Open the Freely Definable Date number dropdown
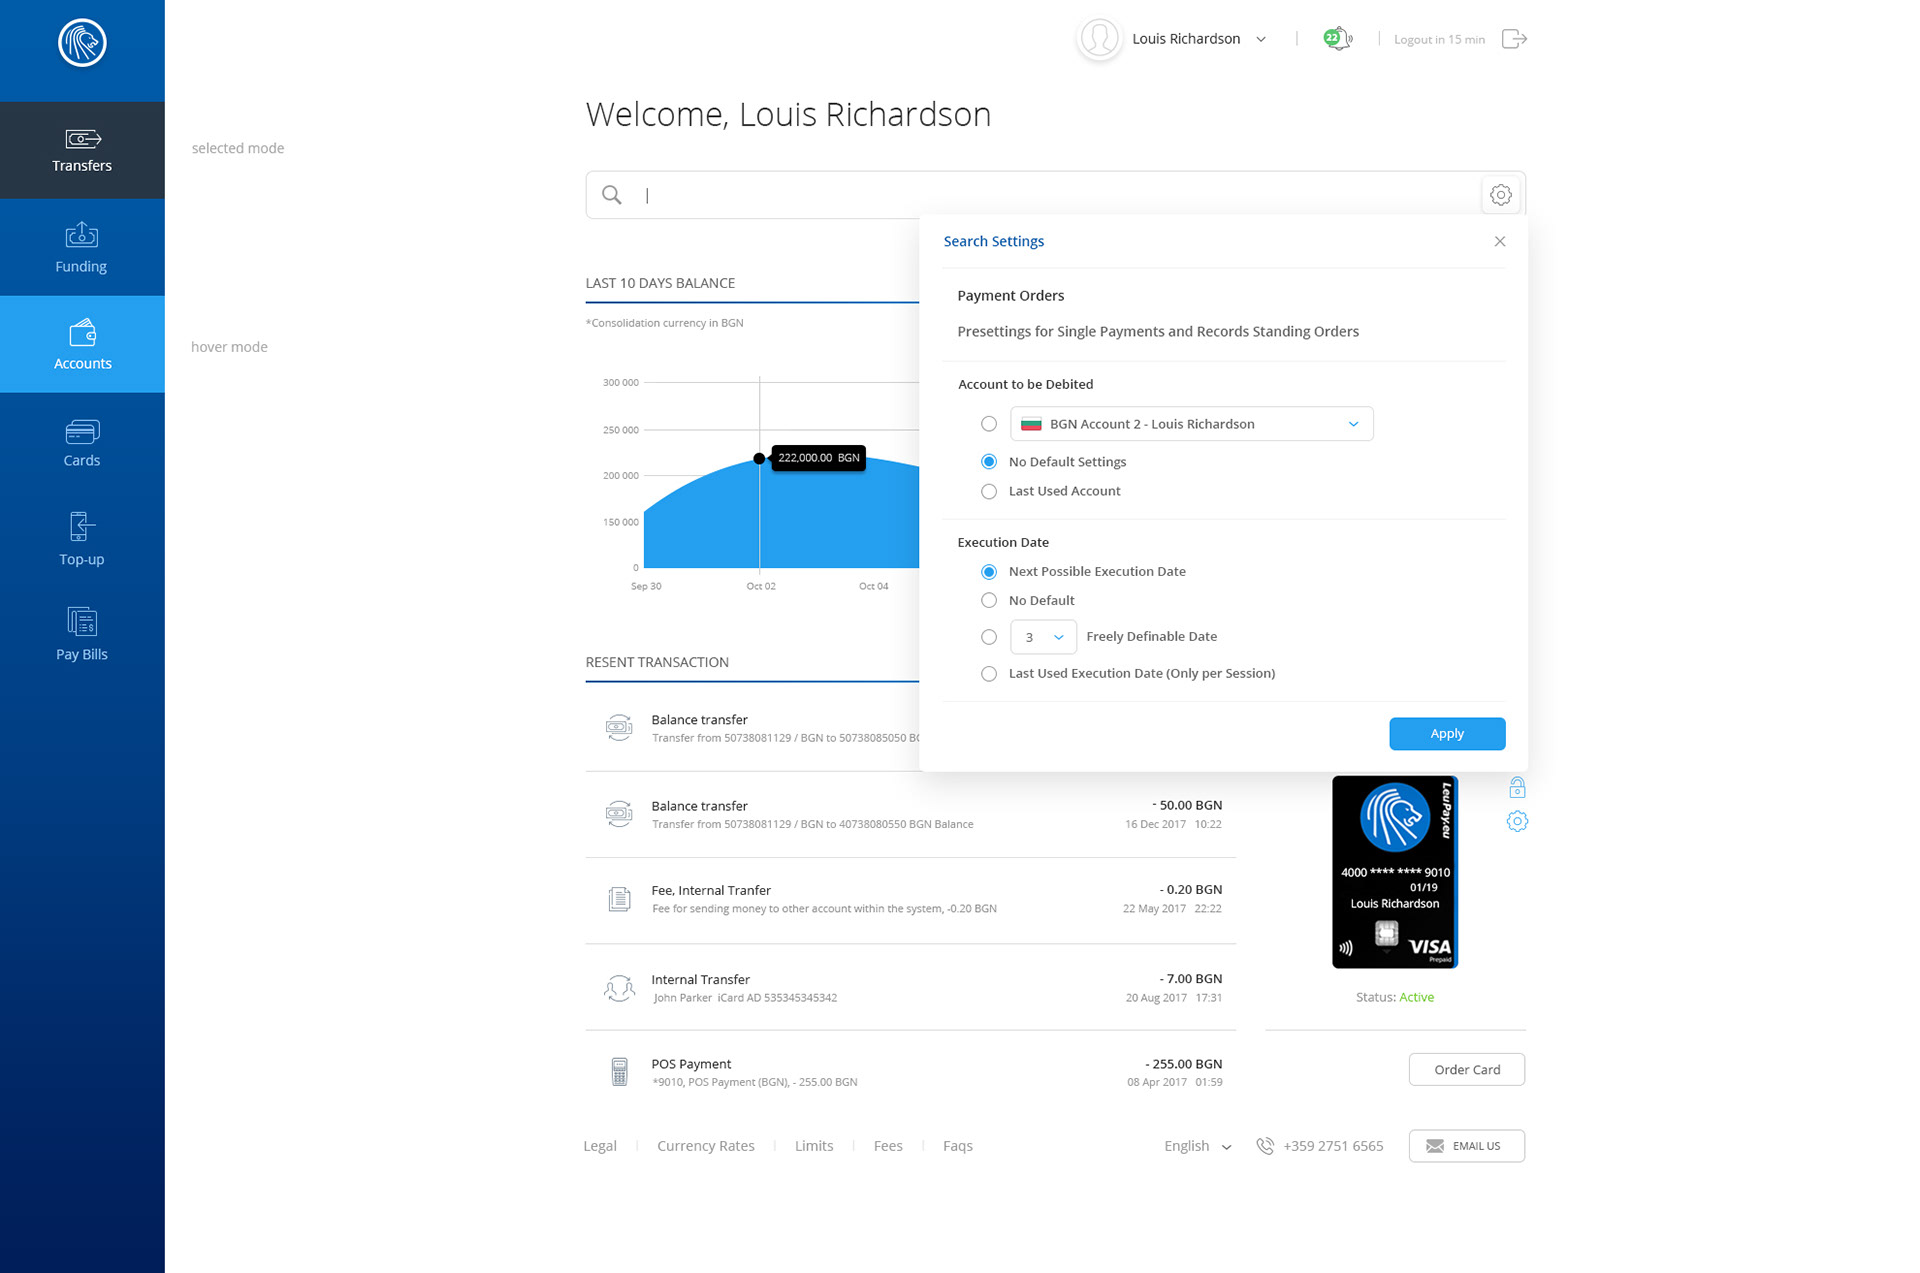This screenshot has height=1273, width=1920. click(x=1043, y=637)
